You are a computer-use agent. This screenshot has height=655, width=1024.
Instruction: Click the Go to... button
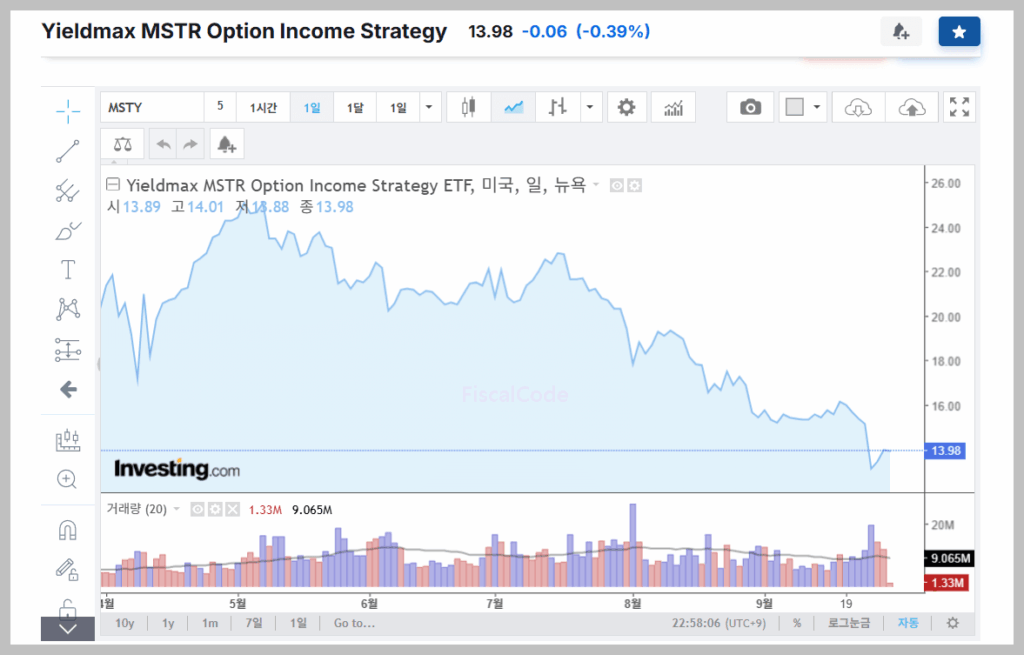click(354, 623)
